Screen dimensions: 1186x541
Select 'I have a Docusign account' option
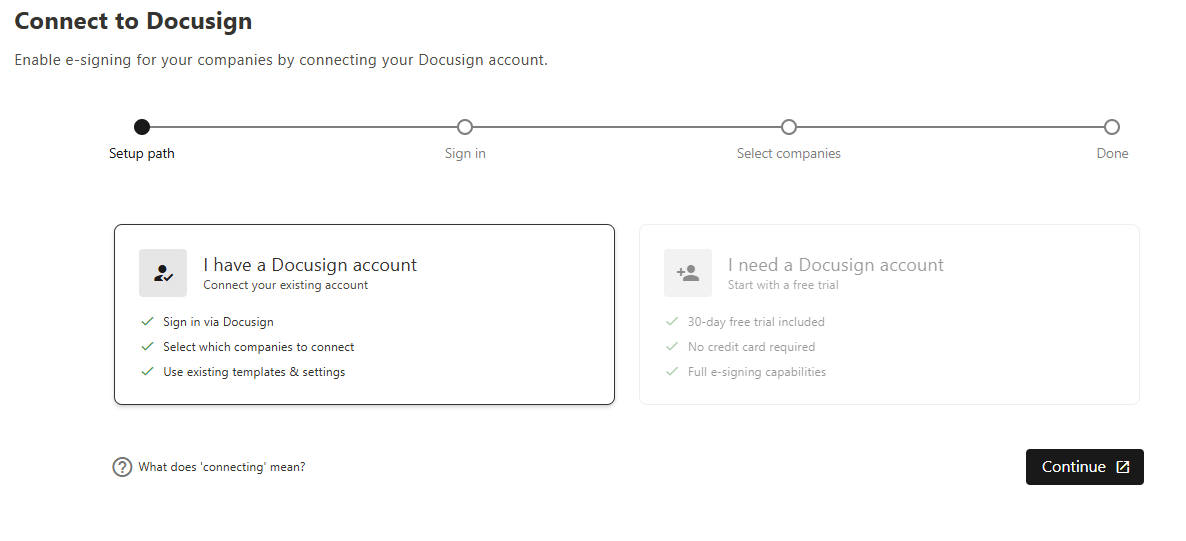coord(364,314)
